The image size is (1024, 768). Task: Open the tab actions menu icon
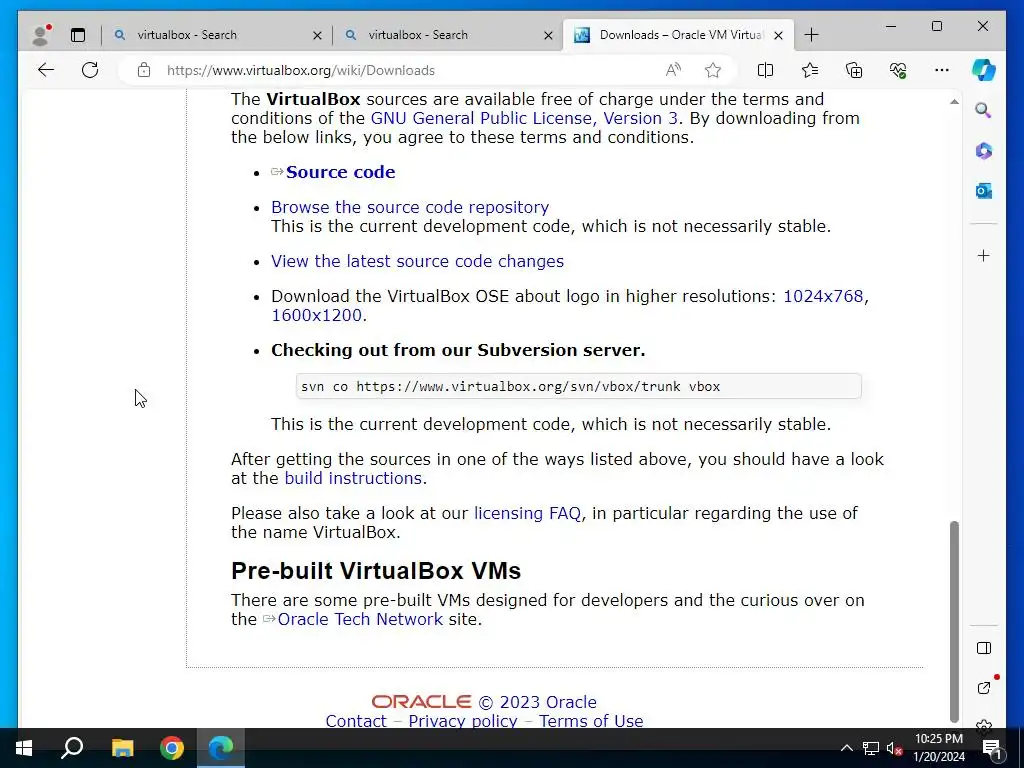coord(78,35)
